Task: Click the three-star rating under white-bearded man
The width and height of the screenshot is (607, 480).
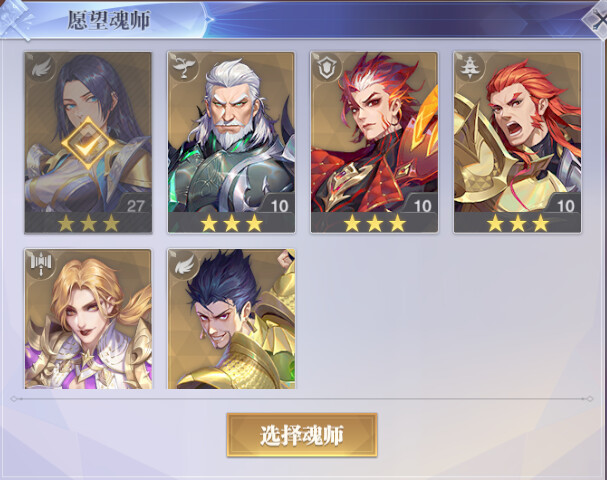Action: click(231, 223)
